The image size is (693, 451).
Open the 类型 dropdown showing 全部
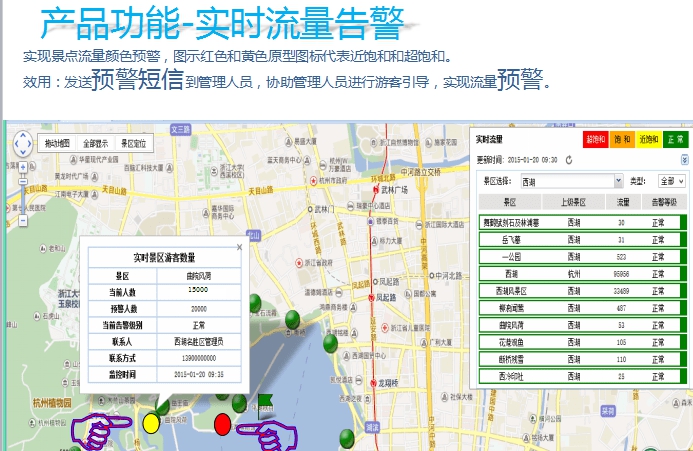pyautogui.click(x=671, y=181)
